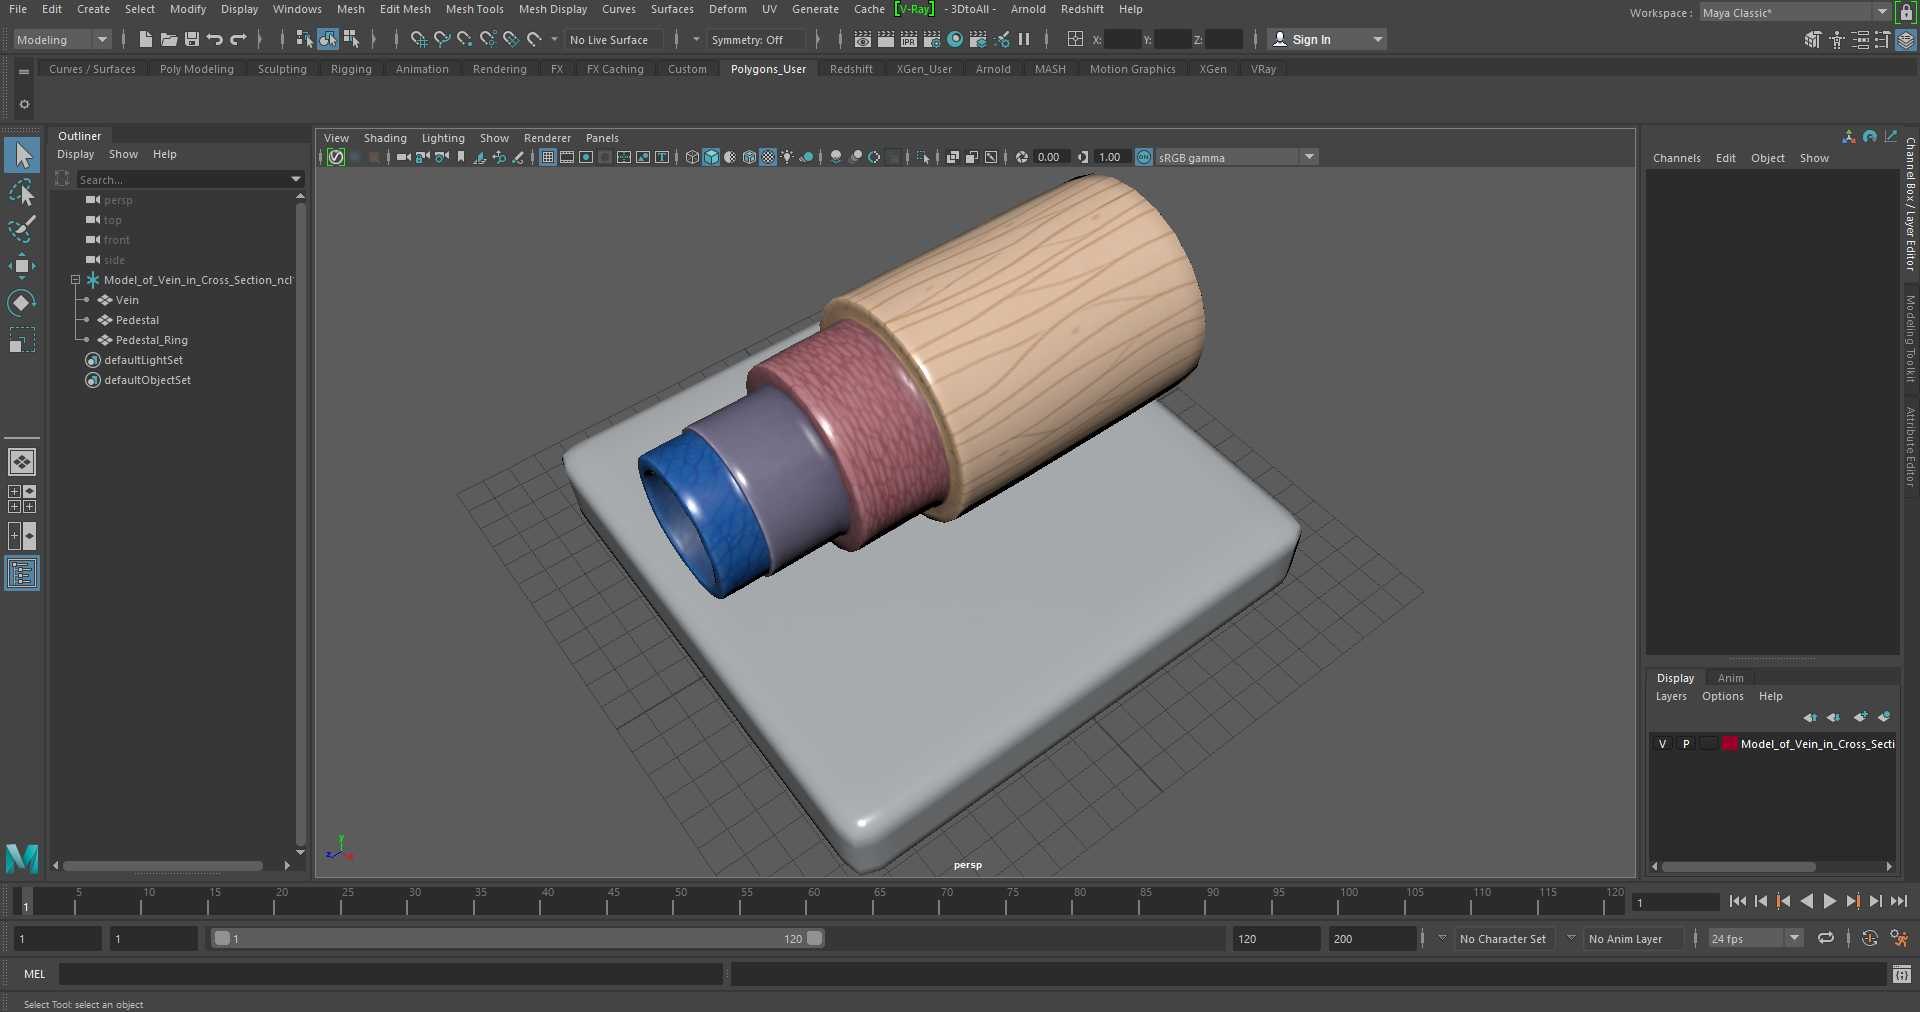Activate the Rotate tool

click(22, 302)
